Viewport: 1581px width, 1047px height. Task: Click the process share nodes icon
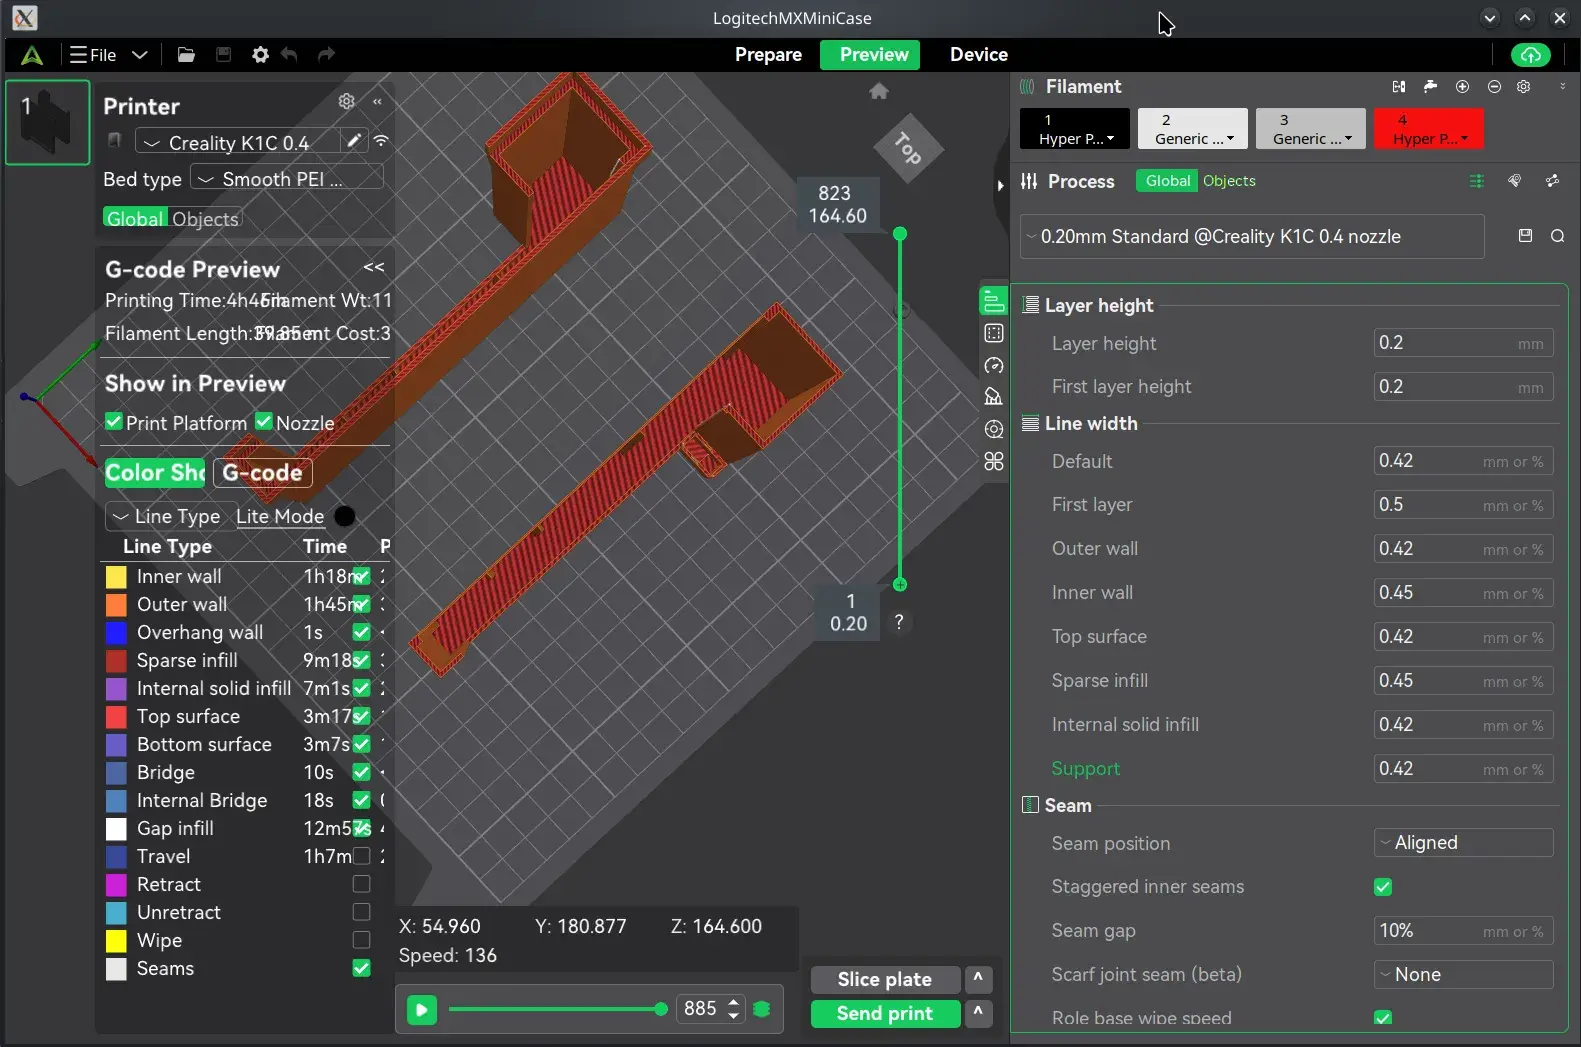tap(1552, 181)
